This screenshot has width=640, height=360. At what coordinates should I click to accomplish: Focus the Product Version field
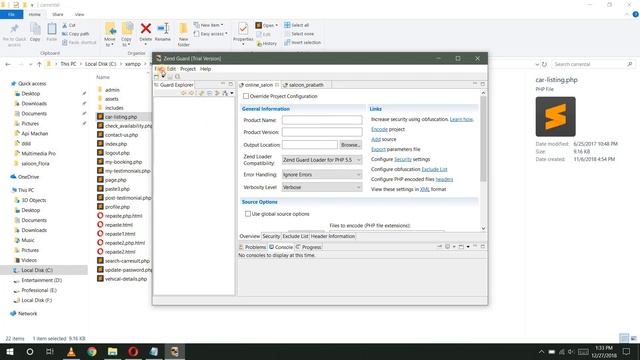click(x=322, y=132)
